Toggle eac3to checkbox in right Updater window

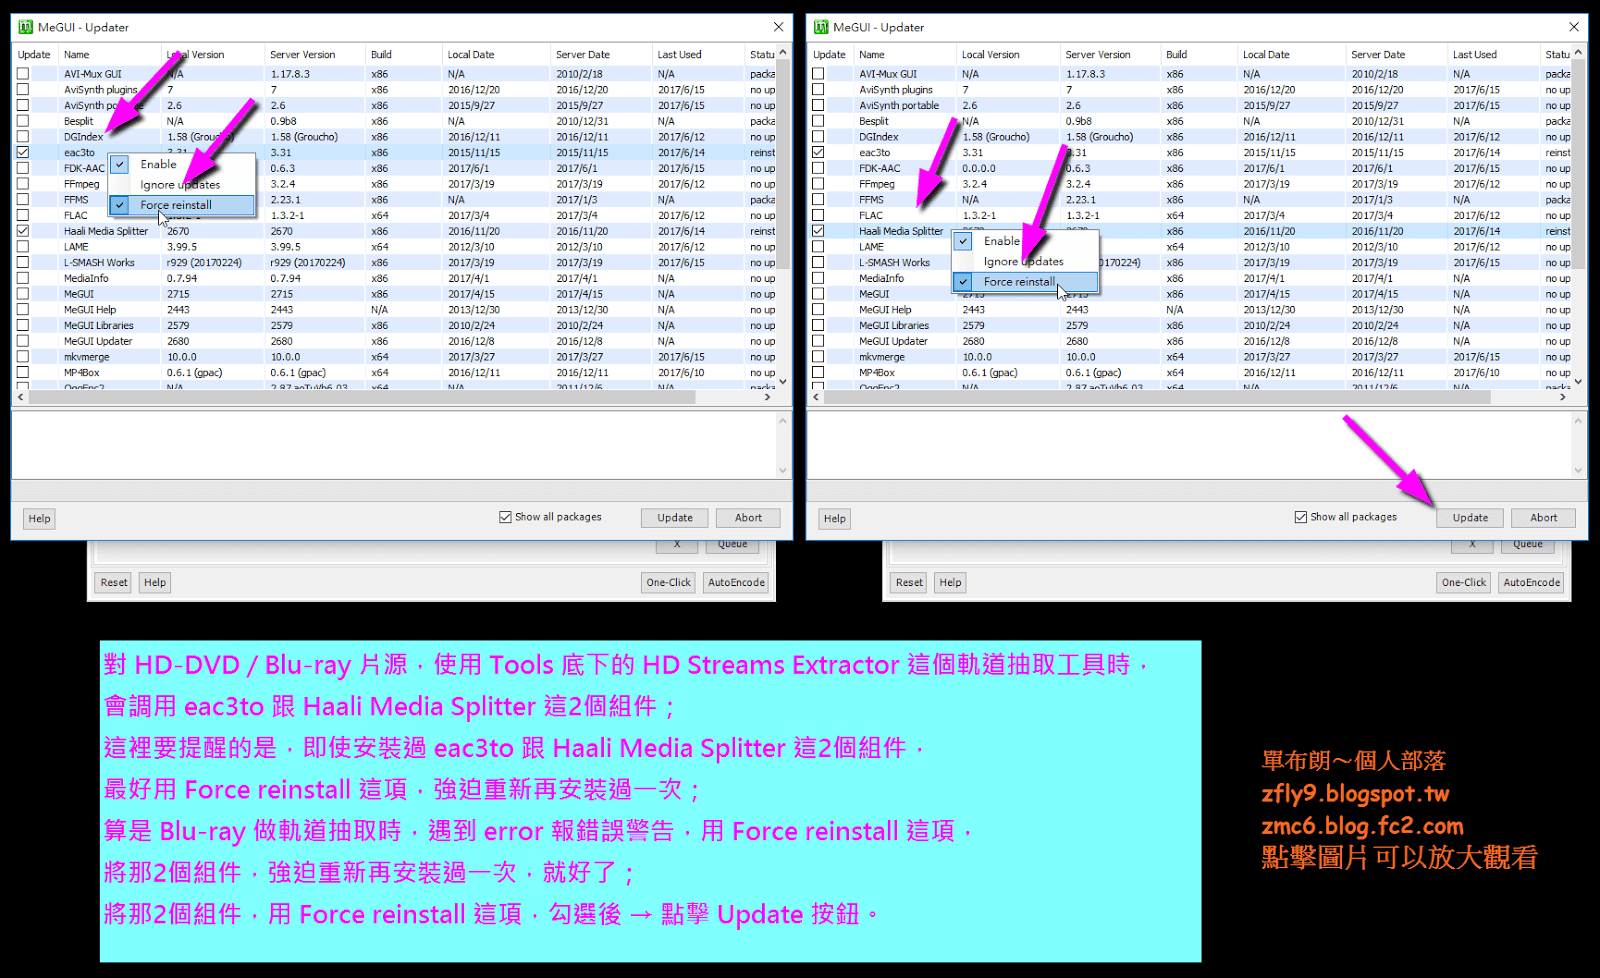[818, 152]
